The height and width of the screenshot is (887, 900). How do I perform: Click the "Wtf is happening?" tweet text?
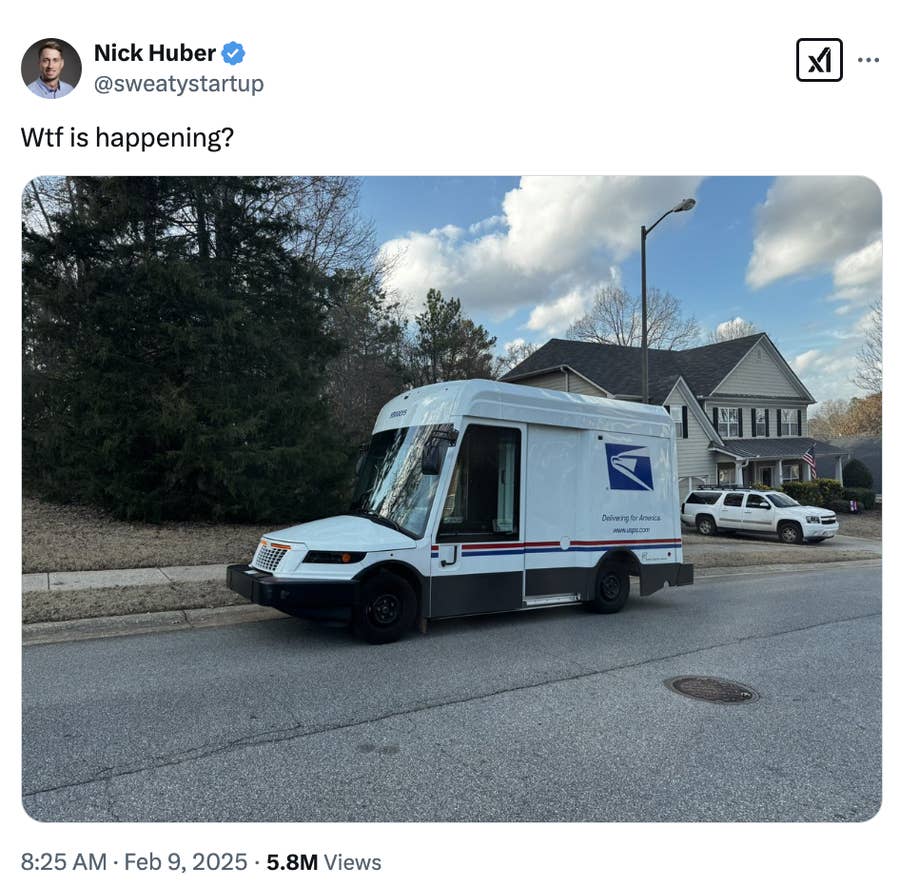[x=127, y=138]
